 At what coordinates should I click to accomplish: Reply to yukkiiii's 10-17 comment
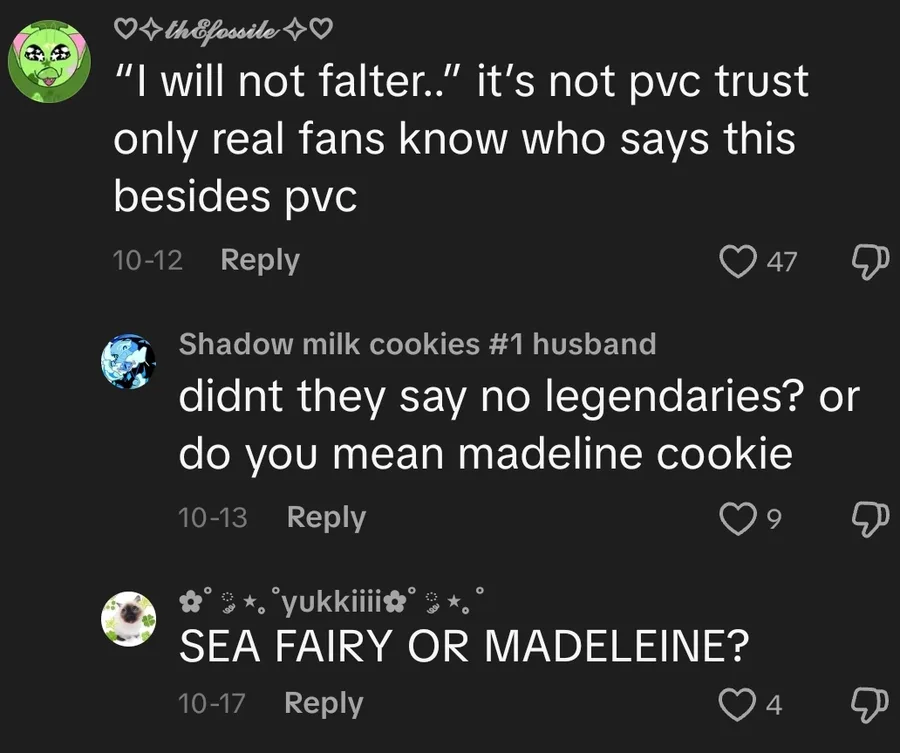coord(323,703)
